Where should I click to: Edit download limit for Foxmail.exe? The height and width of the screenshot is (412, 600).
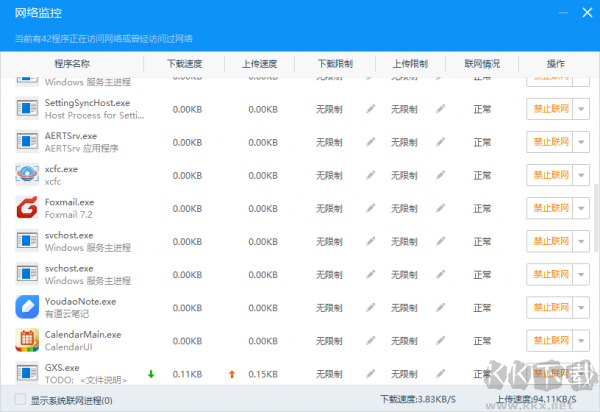point(371,208)
